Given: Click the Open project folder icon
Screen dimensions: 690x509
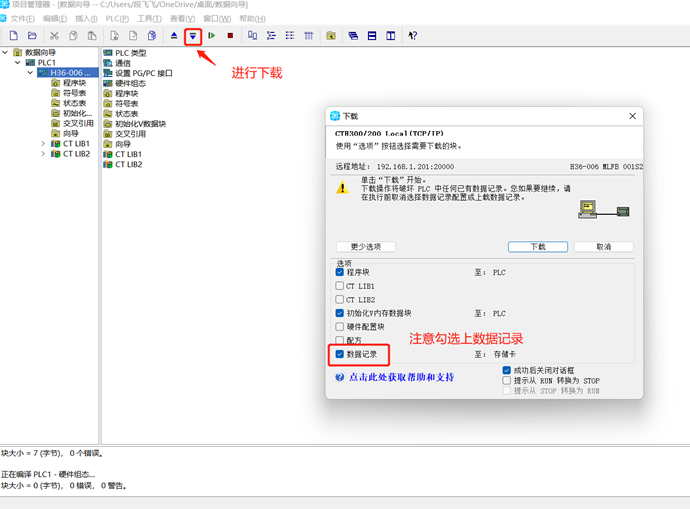Looking at the screenshot, I should 32,36.
